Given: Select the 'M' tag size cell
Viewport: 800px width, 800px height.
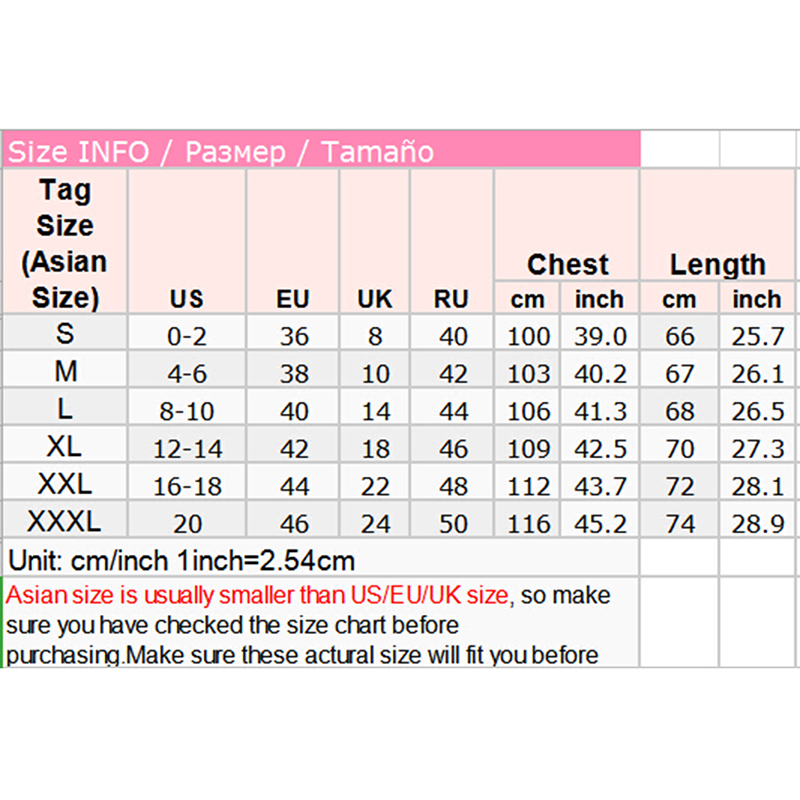Looking at the screenshot, I should click(x=65, y=372).
